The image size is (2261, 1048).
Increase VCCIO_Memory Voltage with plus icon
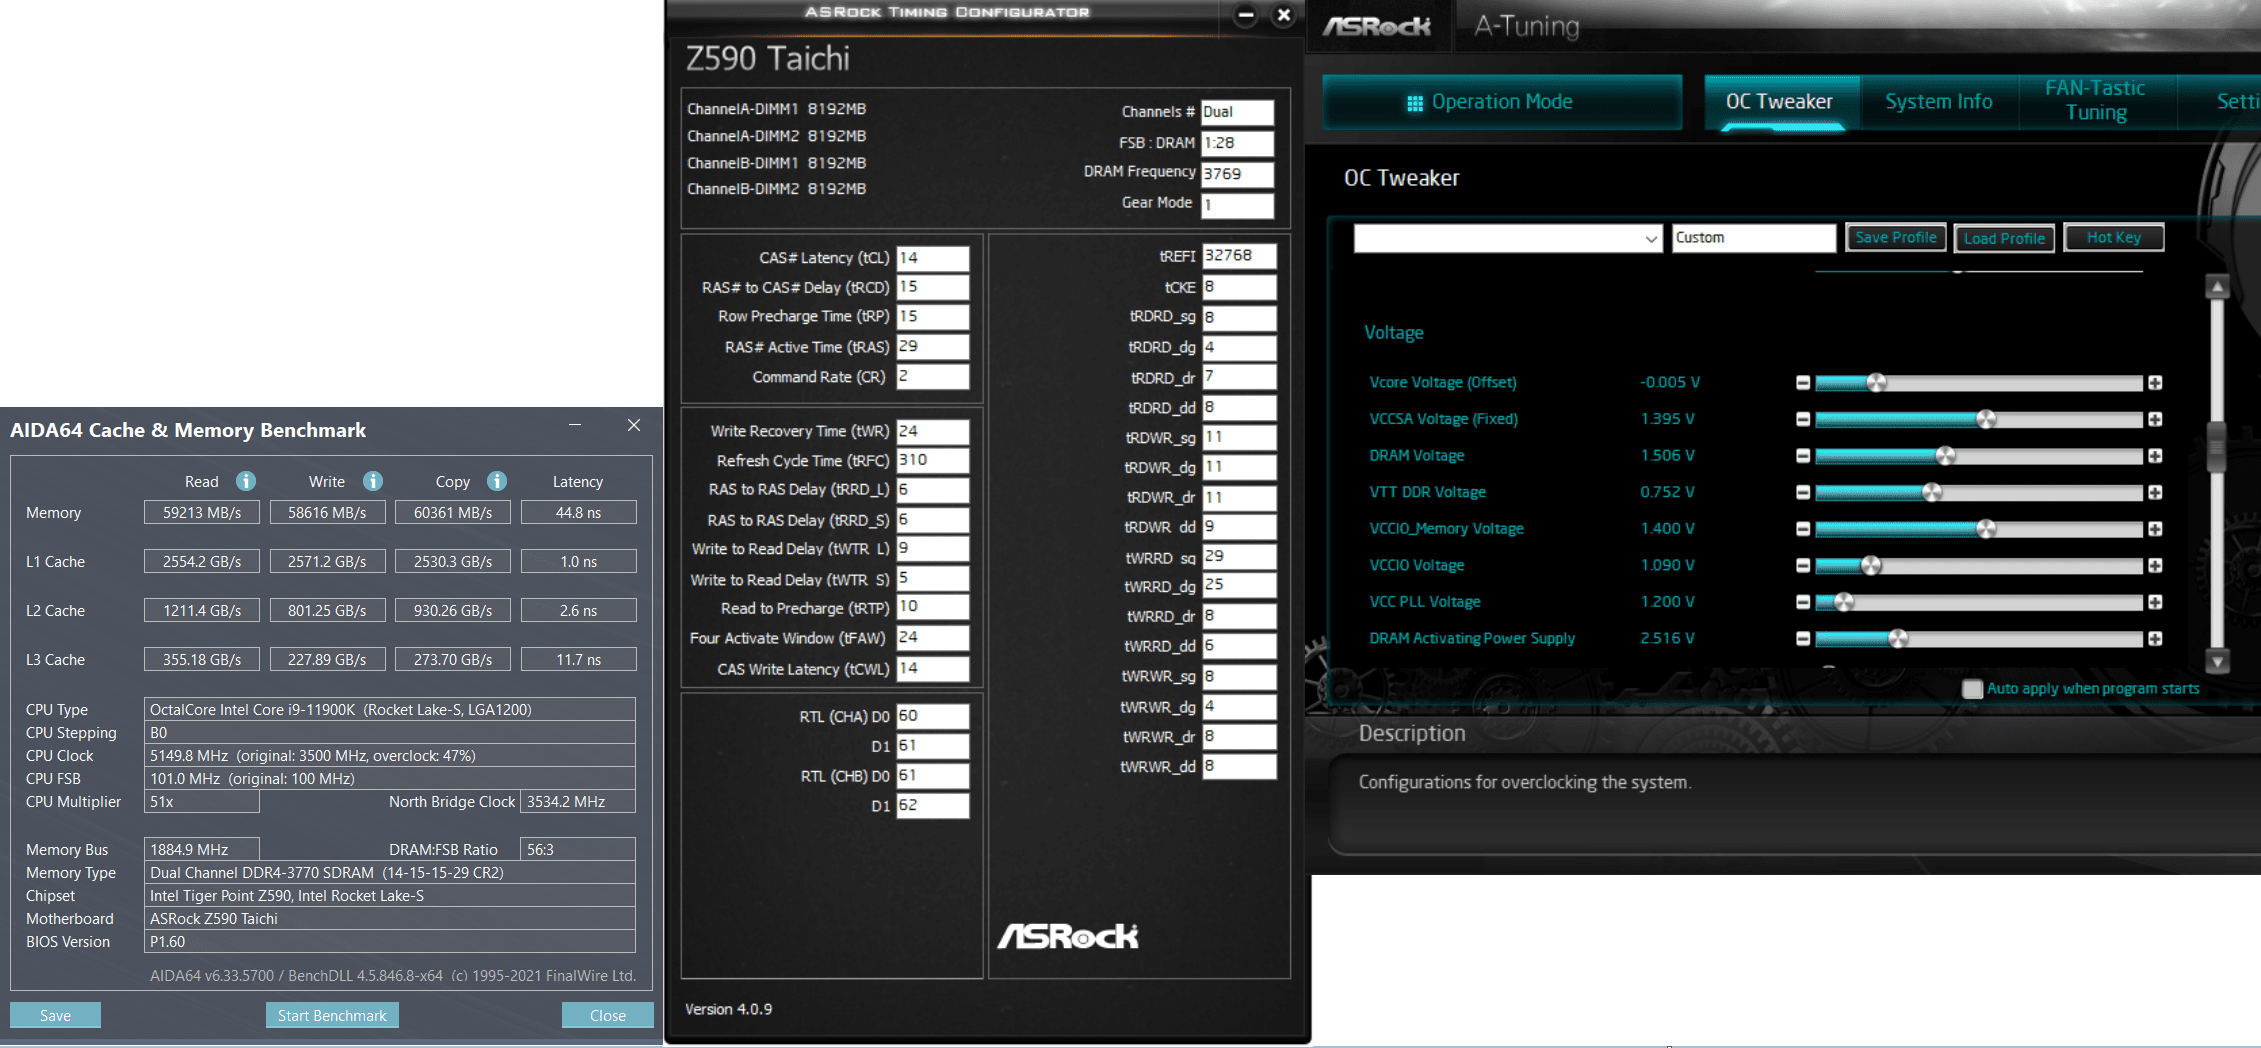coord(2155,529)
